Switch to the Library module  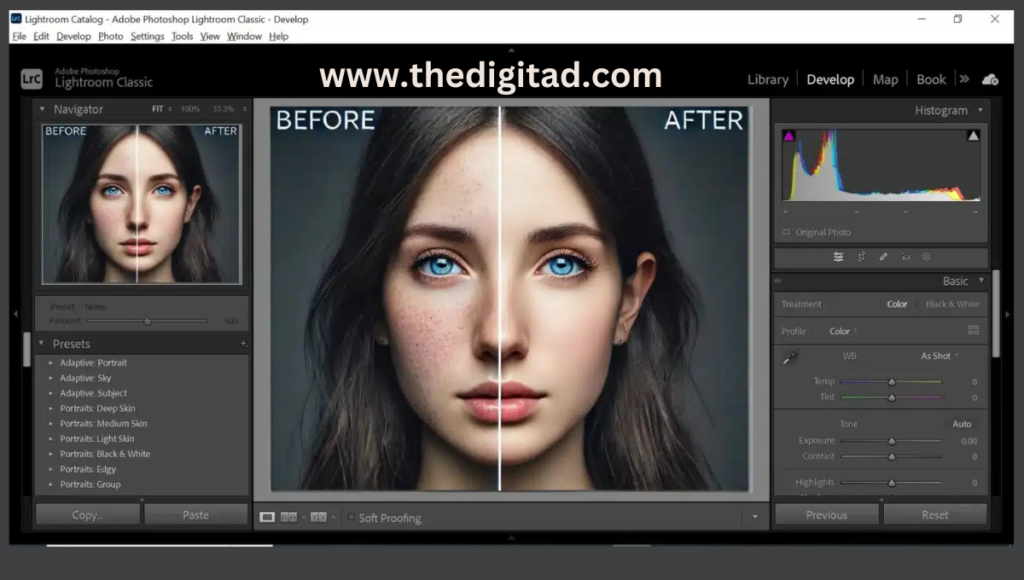coord(768,80)
